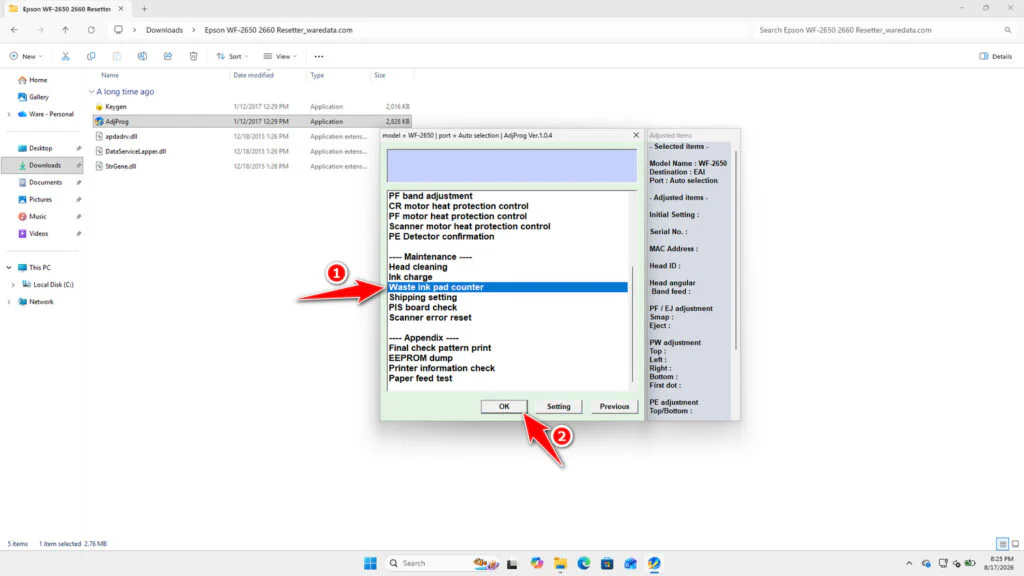Close the AdjProg dialog window
Image resolution: width=1024 pixels, height=576 pixels.
636,135
